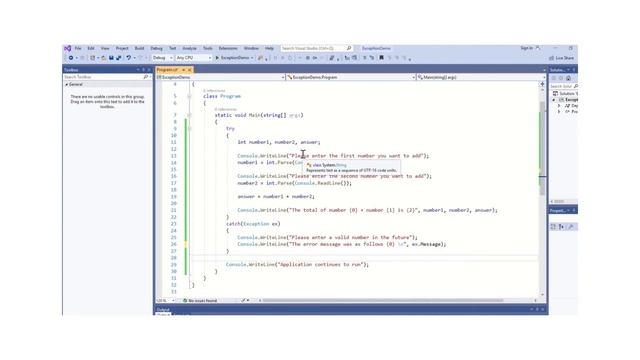The image size is (640, 360).
Task: Click the Output panel title
Action: pos(163,309)
